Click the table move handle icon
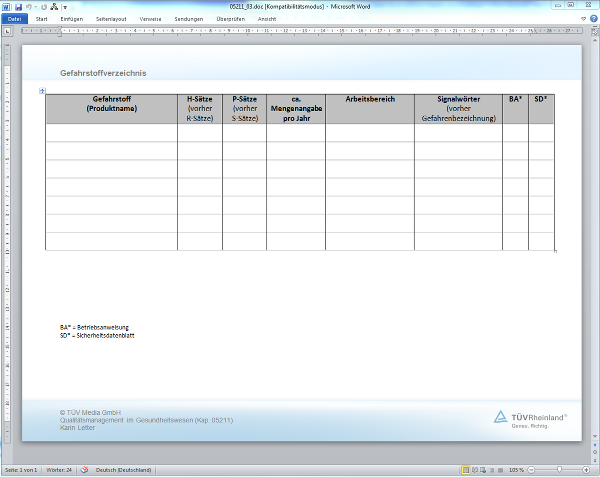 click(x=42, y=92)
